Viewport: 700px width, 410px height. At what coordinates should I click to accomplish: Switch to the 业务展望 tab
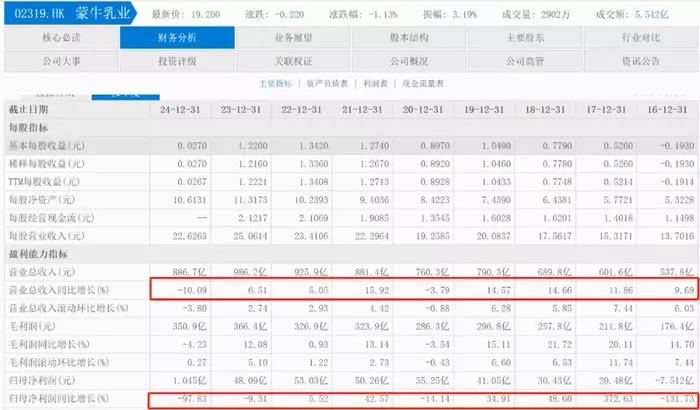[x=293, y=38]
